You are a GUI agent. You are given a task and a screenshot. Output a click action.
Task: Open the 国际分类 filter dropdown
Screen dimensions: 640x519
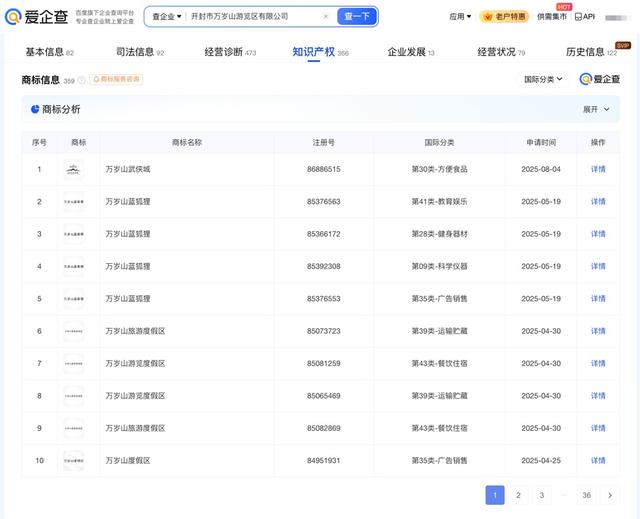[x=543, y=79]
